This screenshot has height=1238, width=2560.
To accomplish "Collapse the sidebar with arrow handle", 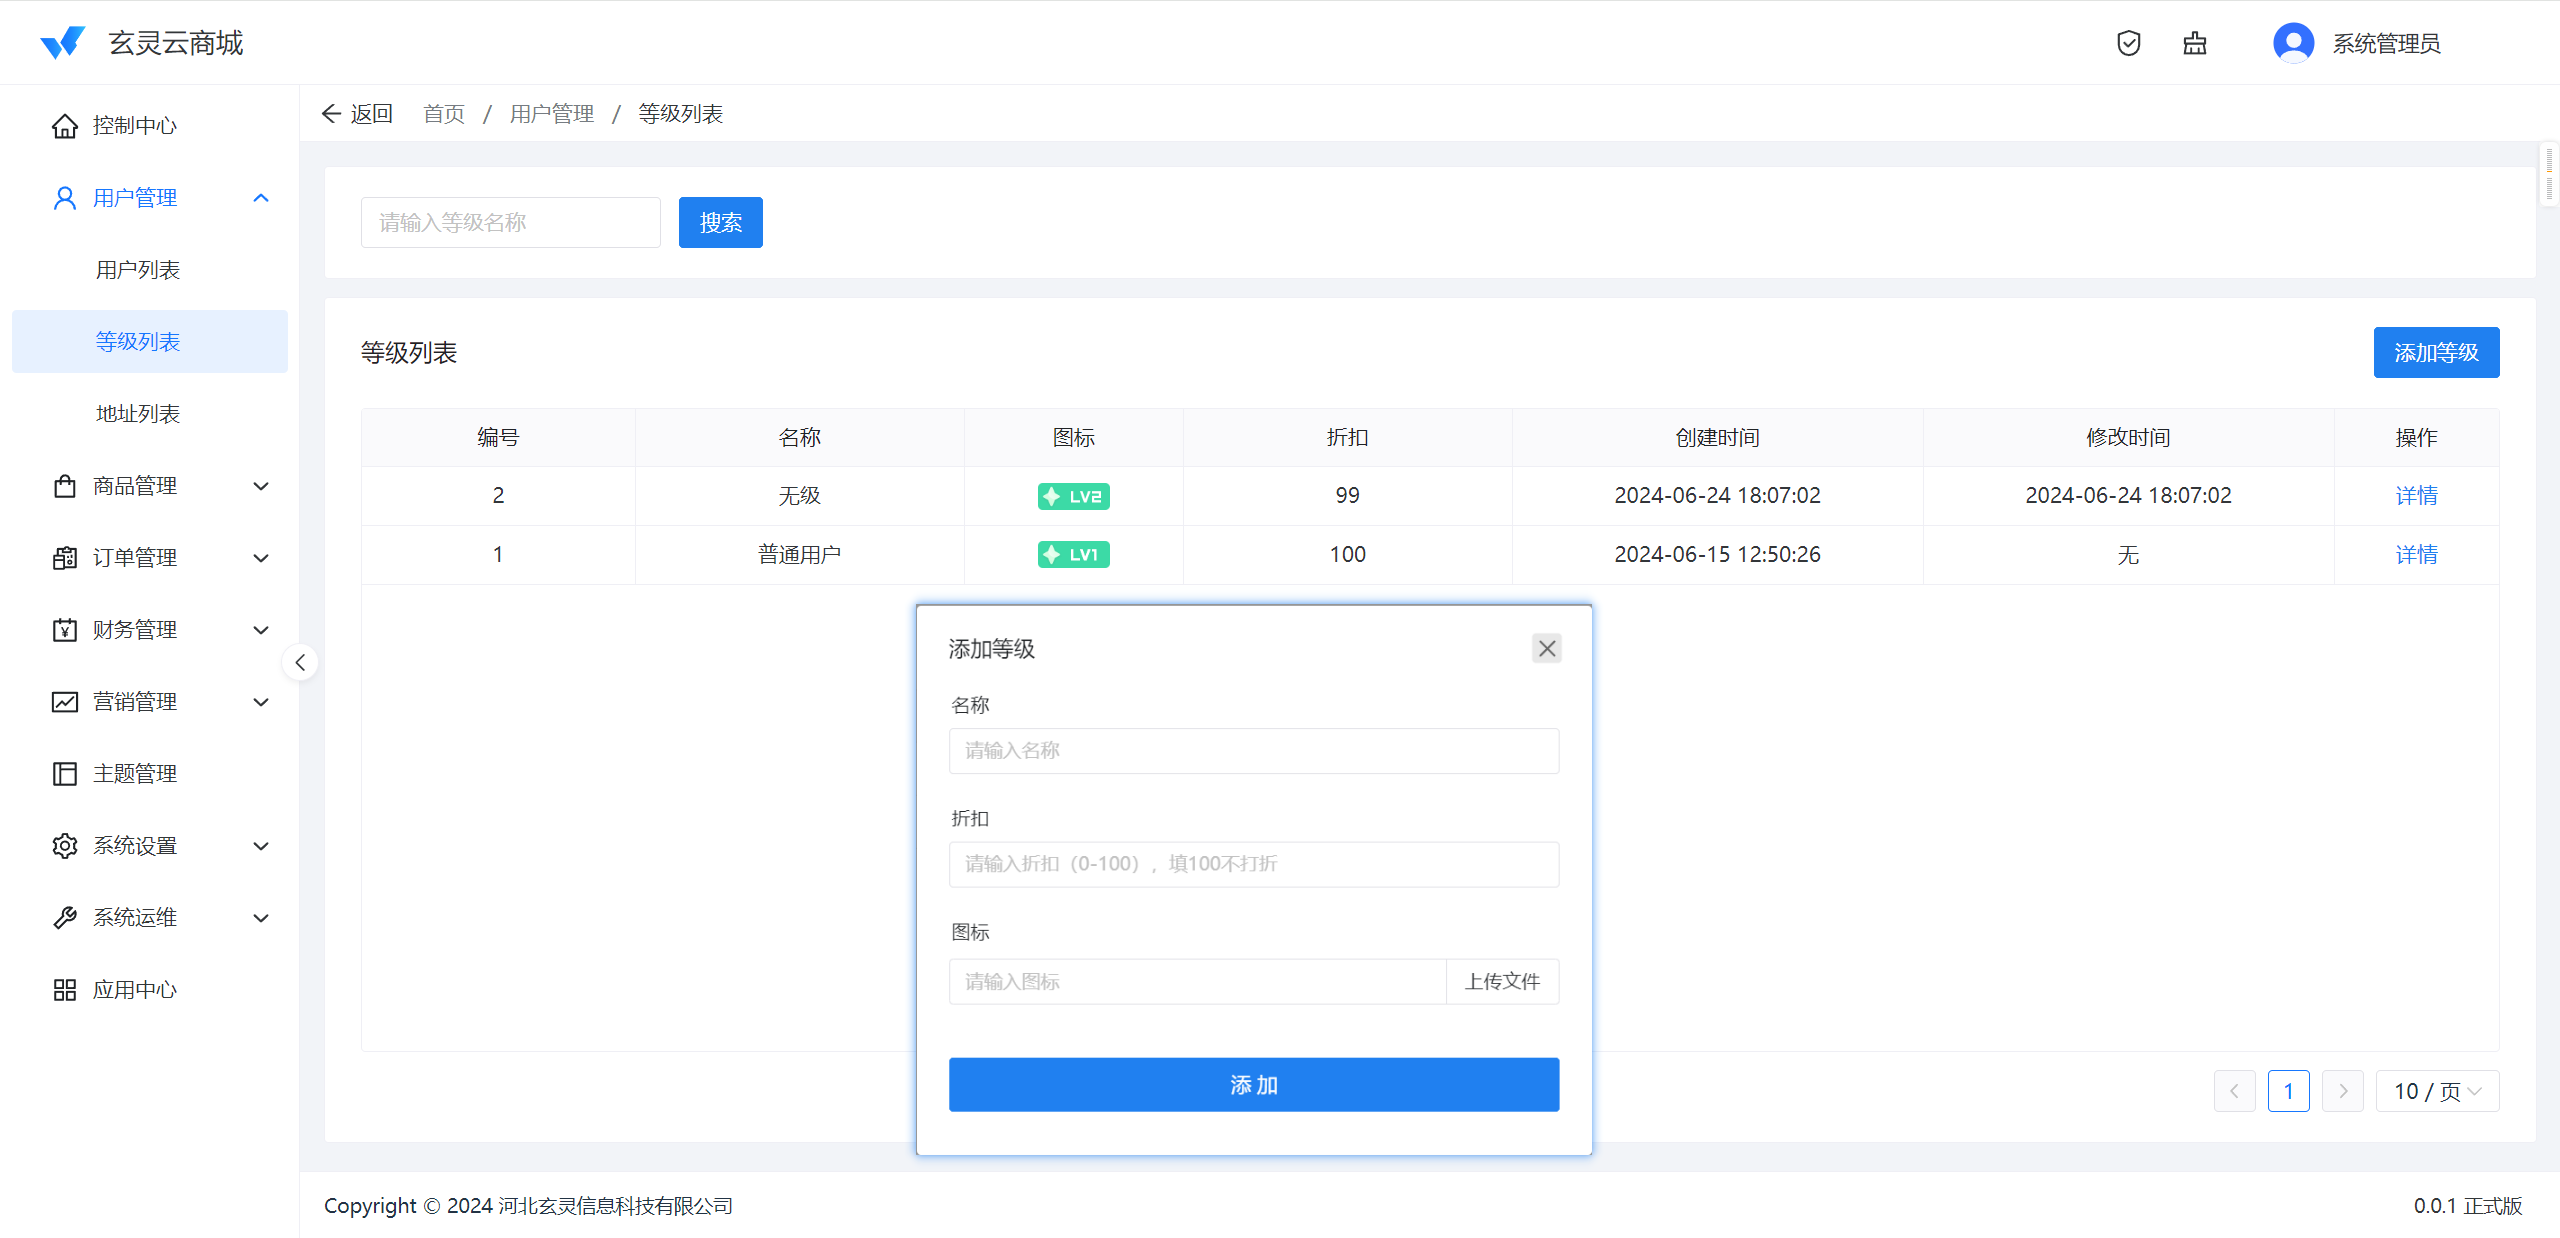I will (300, 662).
